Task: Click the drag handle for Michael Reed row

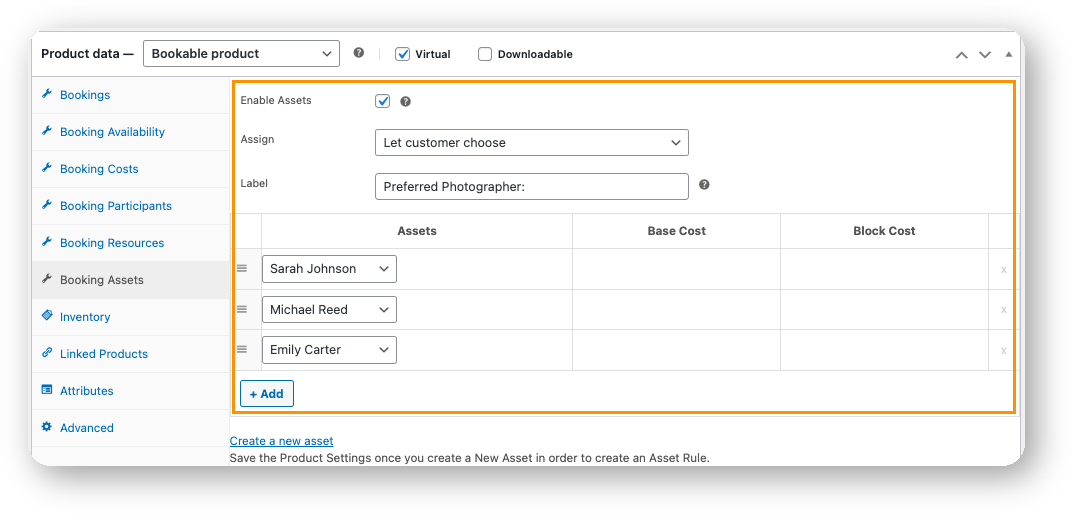Action: 242,310
